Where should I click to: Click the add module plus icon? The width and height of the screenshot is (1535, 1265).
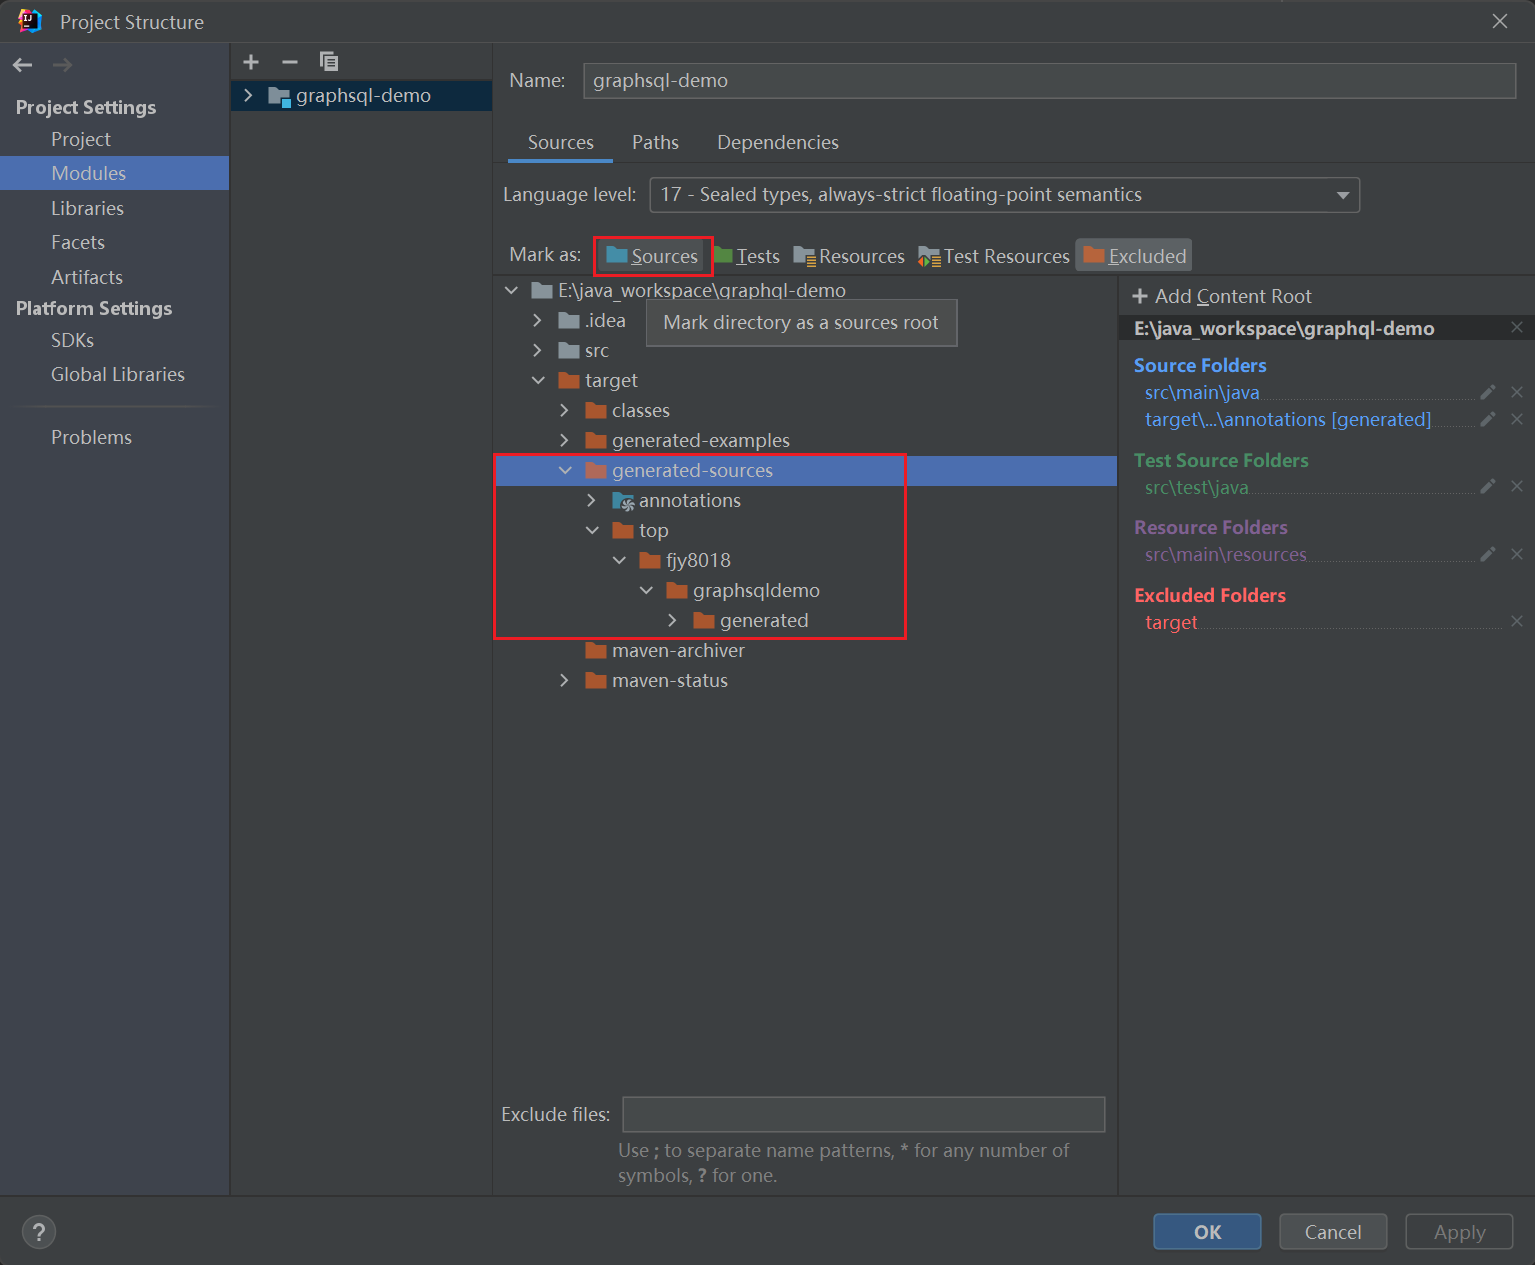251,62
